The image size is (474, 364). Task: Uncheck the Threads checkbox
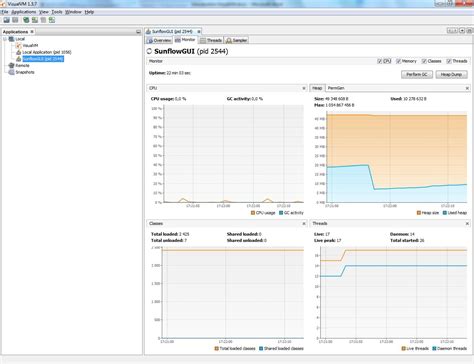pos(449,61)
